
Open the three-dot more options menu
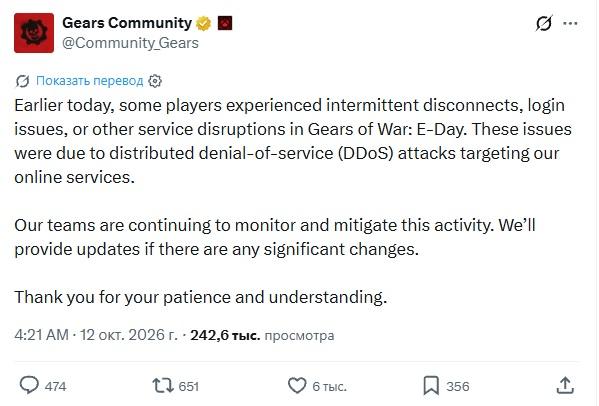[x=570, y=23]
